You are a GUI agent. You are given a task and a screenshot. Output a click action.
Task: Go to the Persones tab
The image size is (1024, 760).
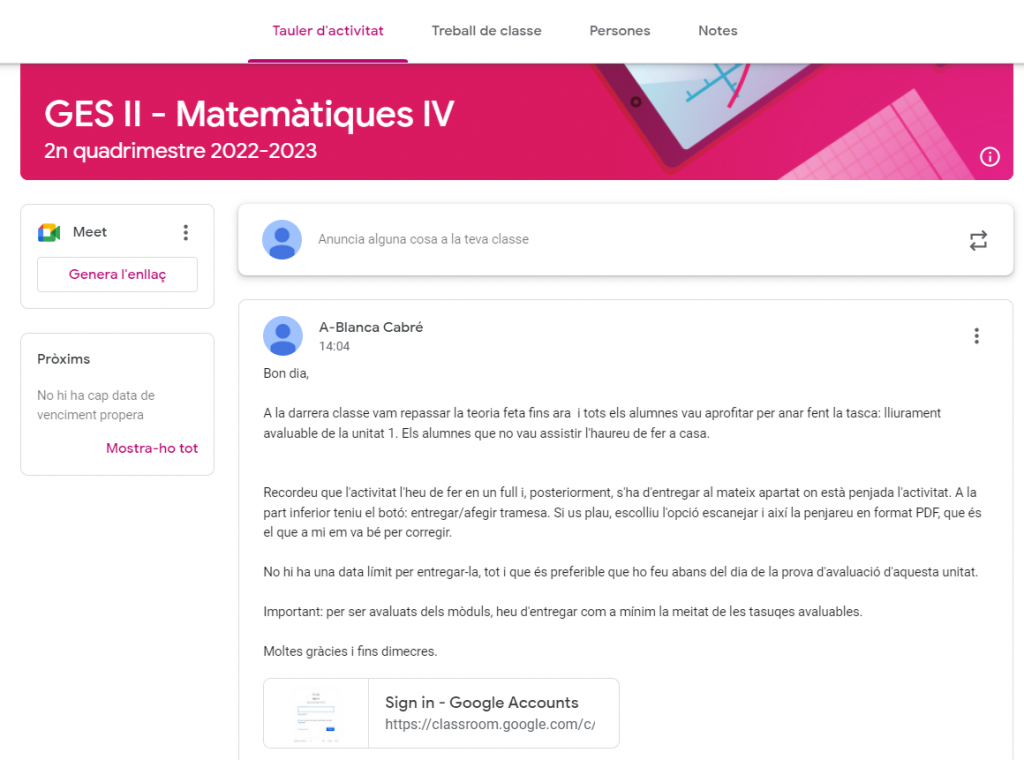pos(619,31)
